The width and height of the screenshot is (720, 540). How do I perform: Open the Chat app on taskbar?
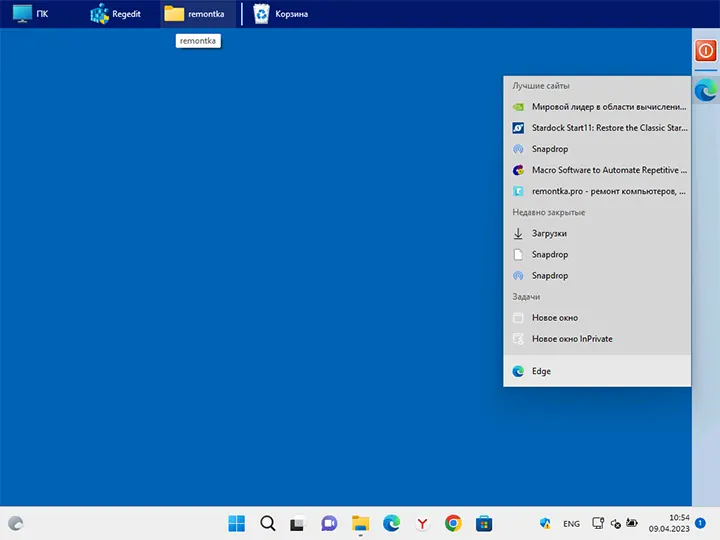point(329,523)
